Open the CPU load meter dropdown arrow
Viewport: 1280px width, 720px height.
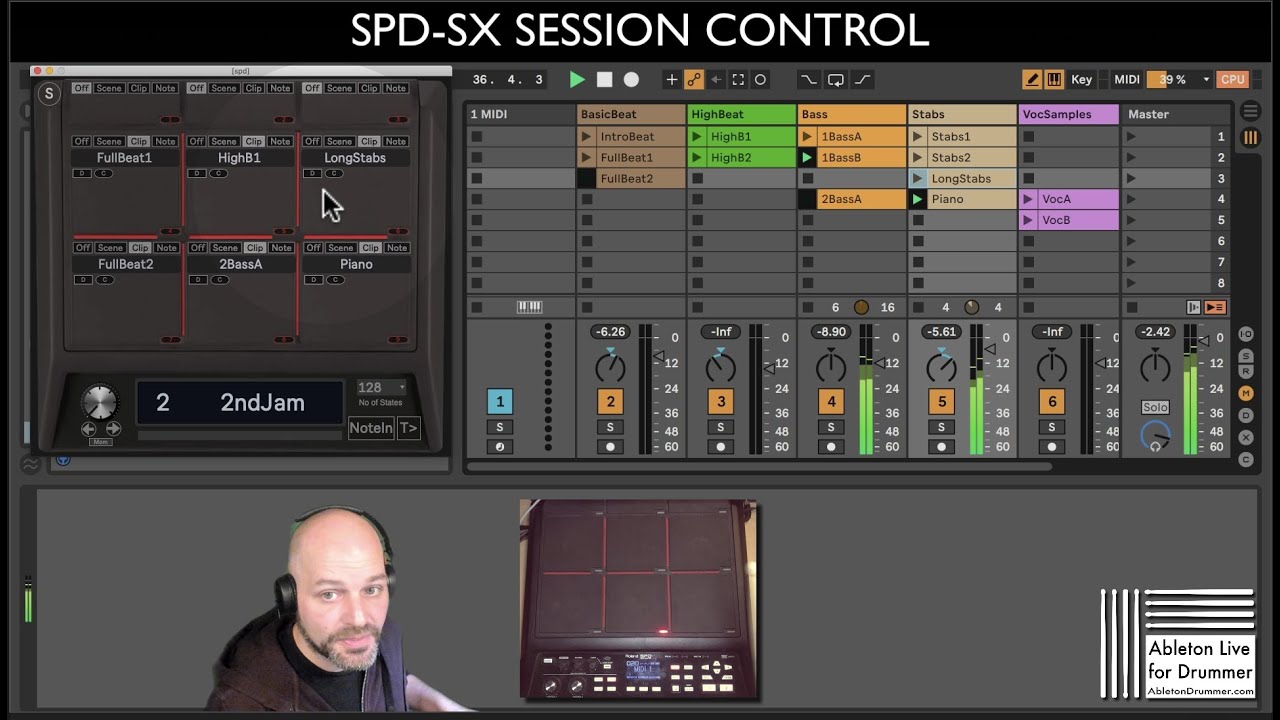pyautogui.click(x=1206, y=80)
